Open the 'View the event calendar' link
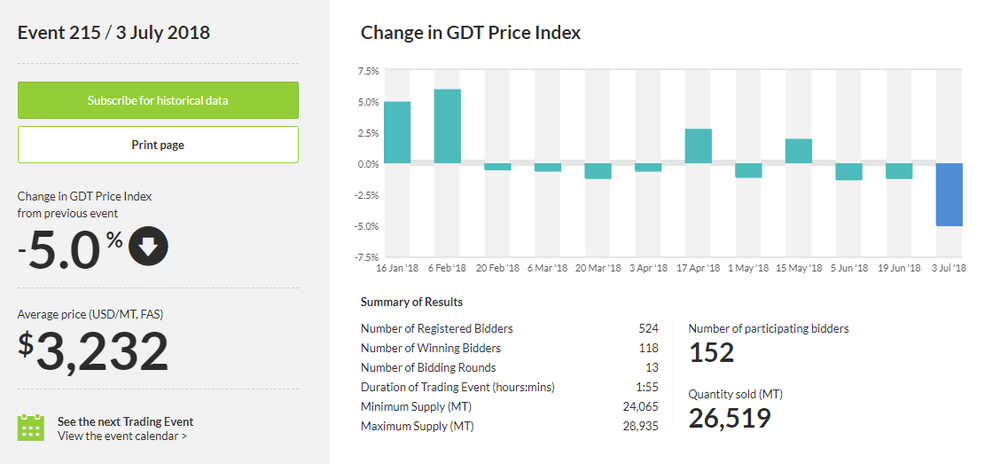 pos(122,436)
